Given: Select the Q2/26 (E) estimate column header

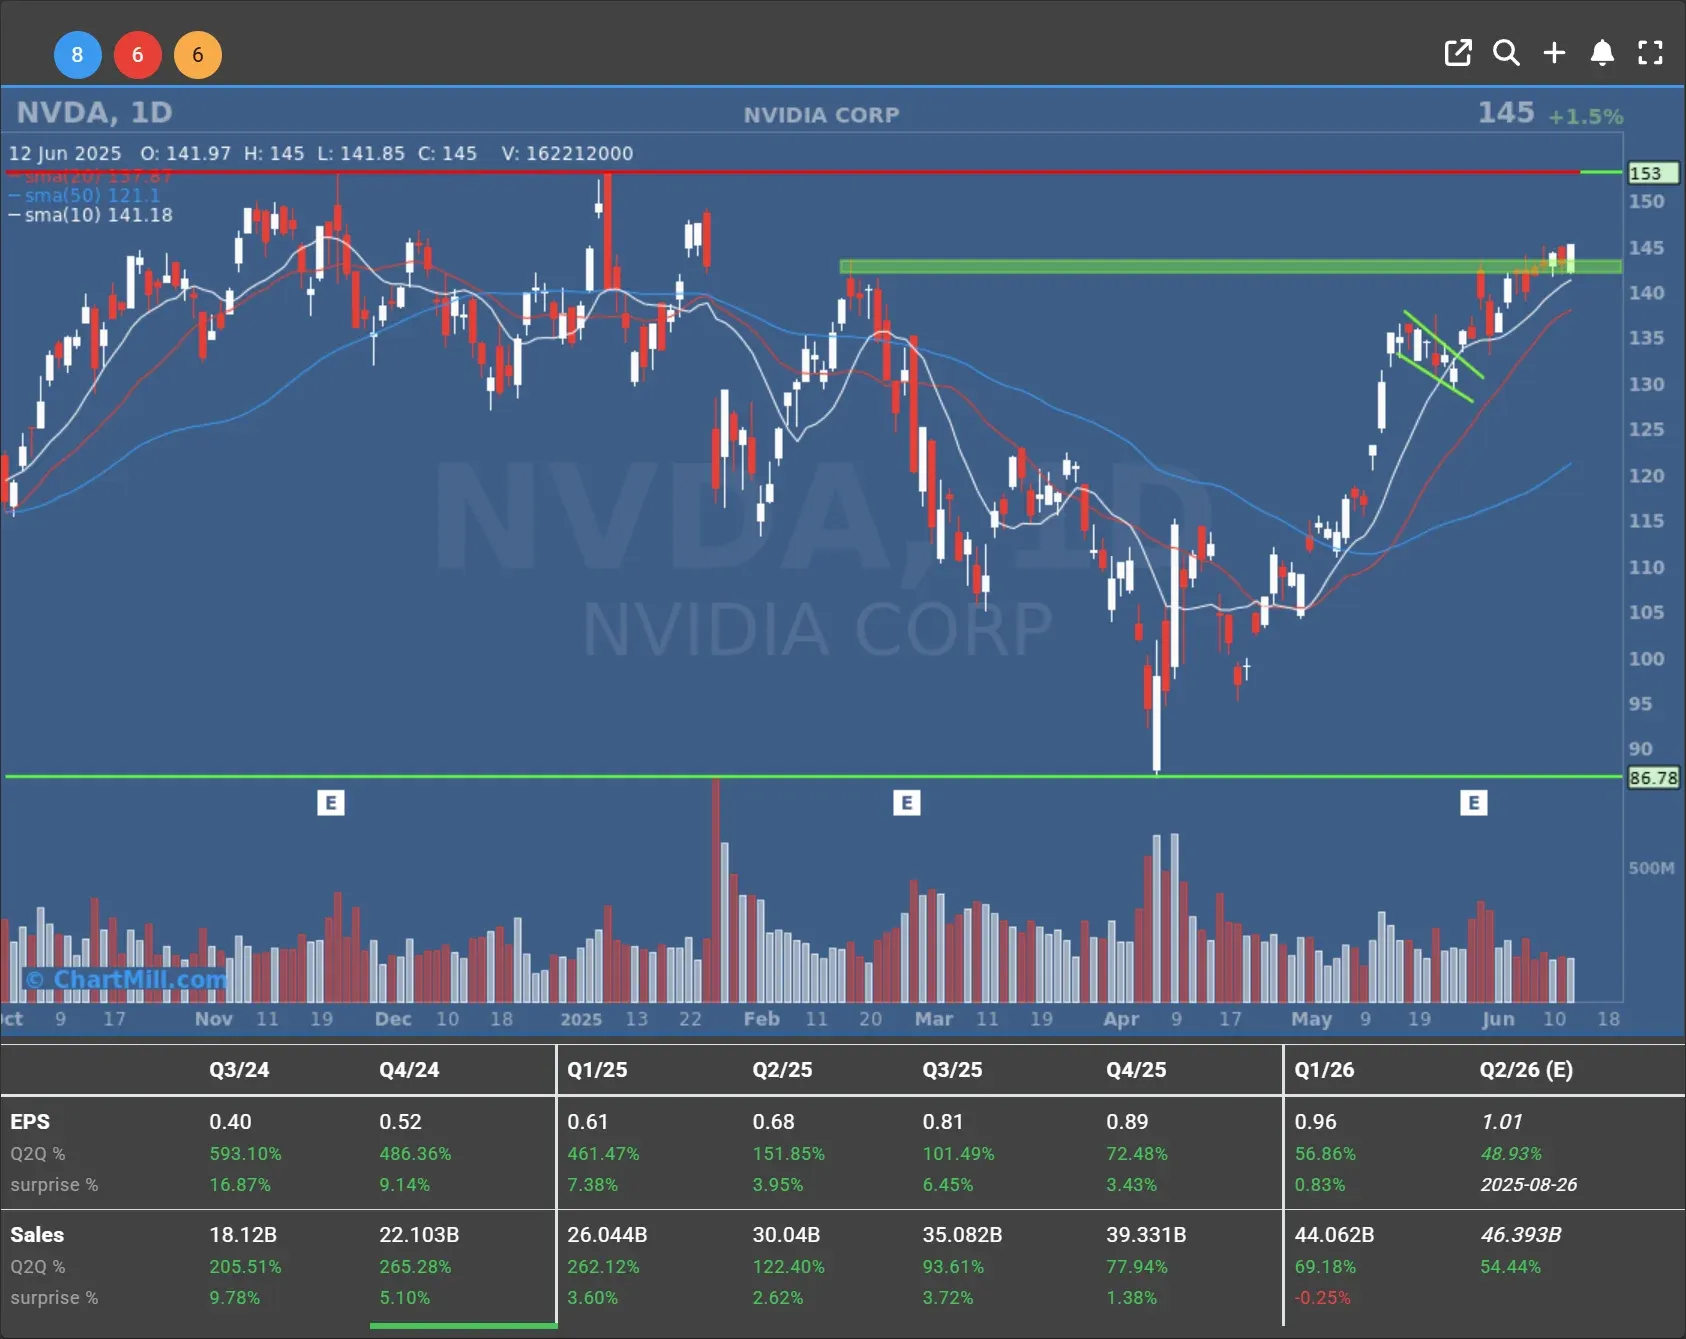Looking at the screenshot, I should pyautogui.click(x=1525, y=1070).
